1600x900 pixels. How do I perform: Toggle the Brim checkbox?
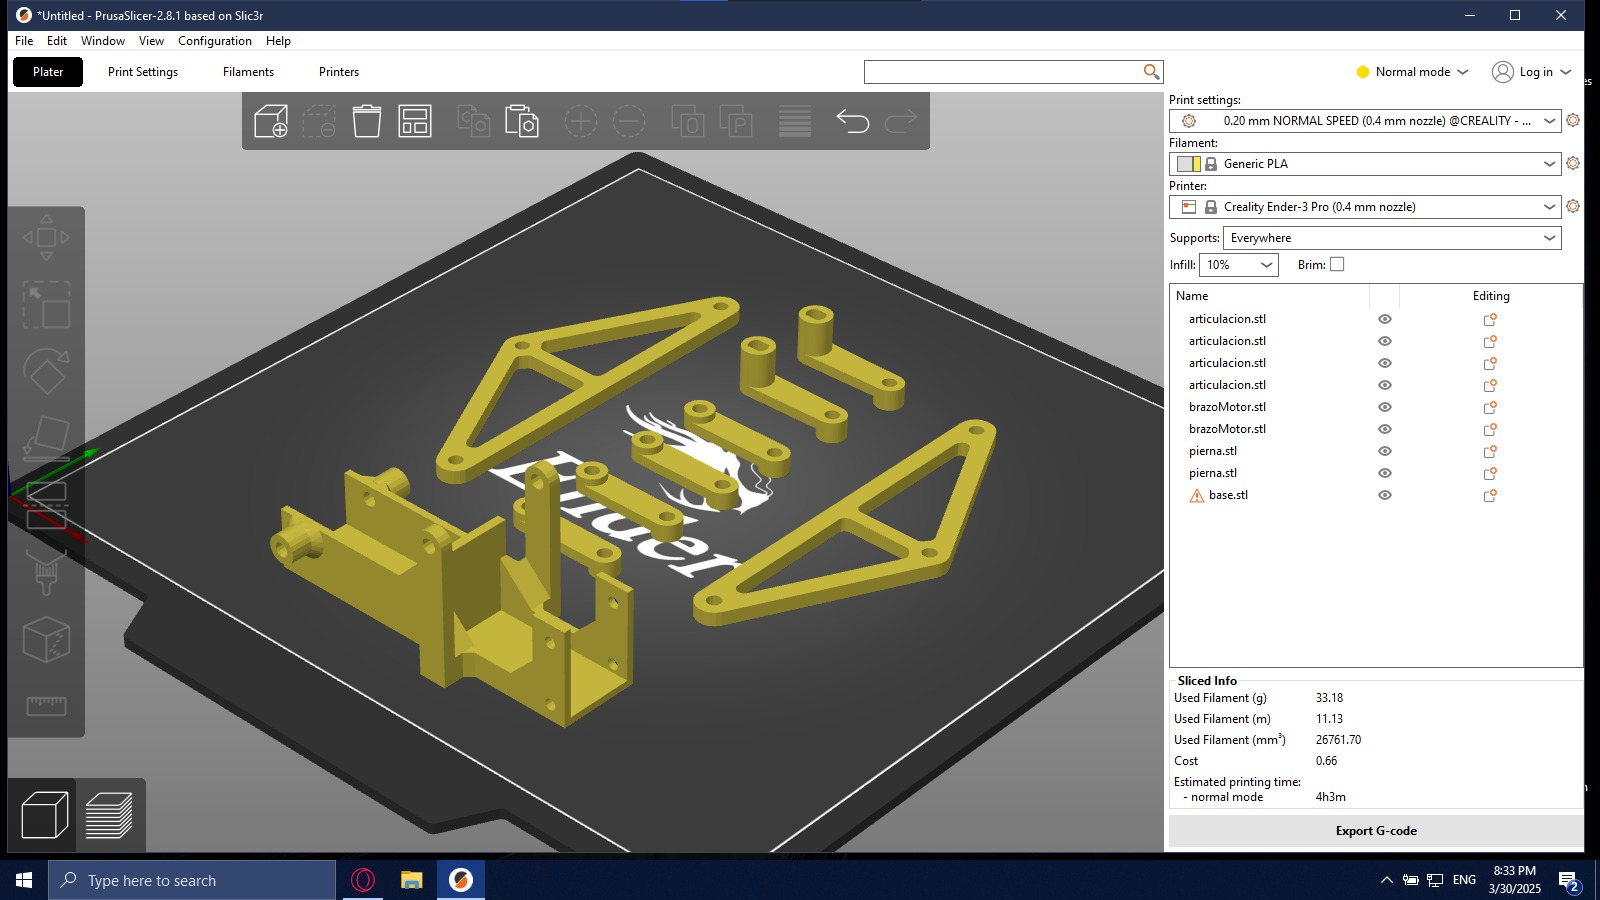(1337, 264)
